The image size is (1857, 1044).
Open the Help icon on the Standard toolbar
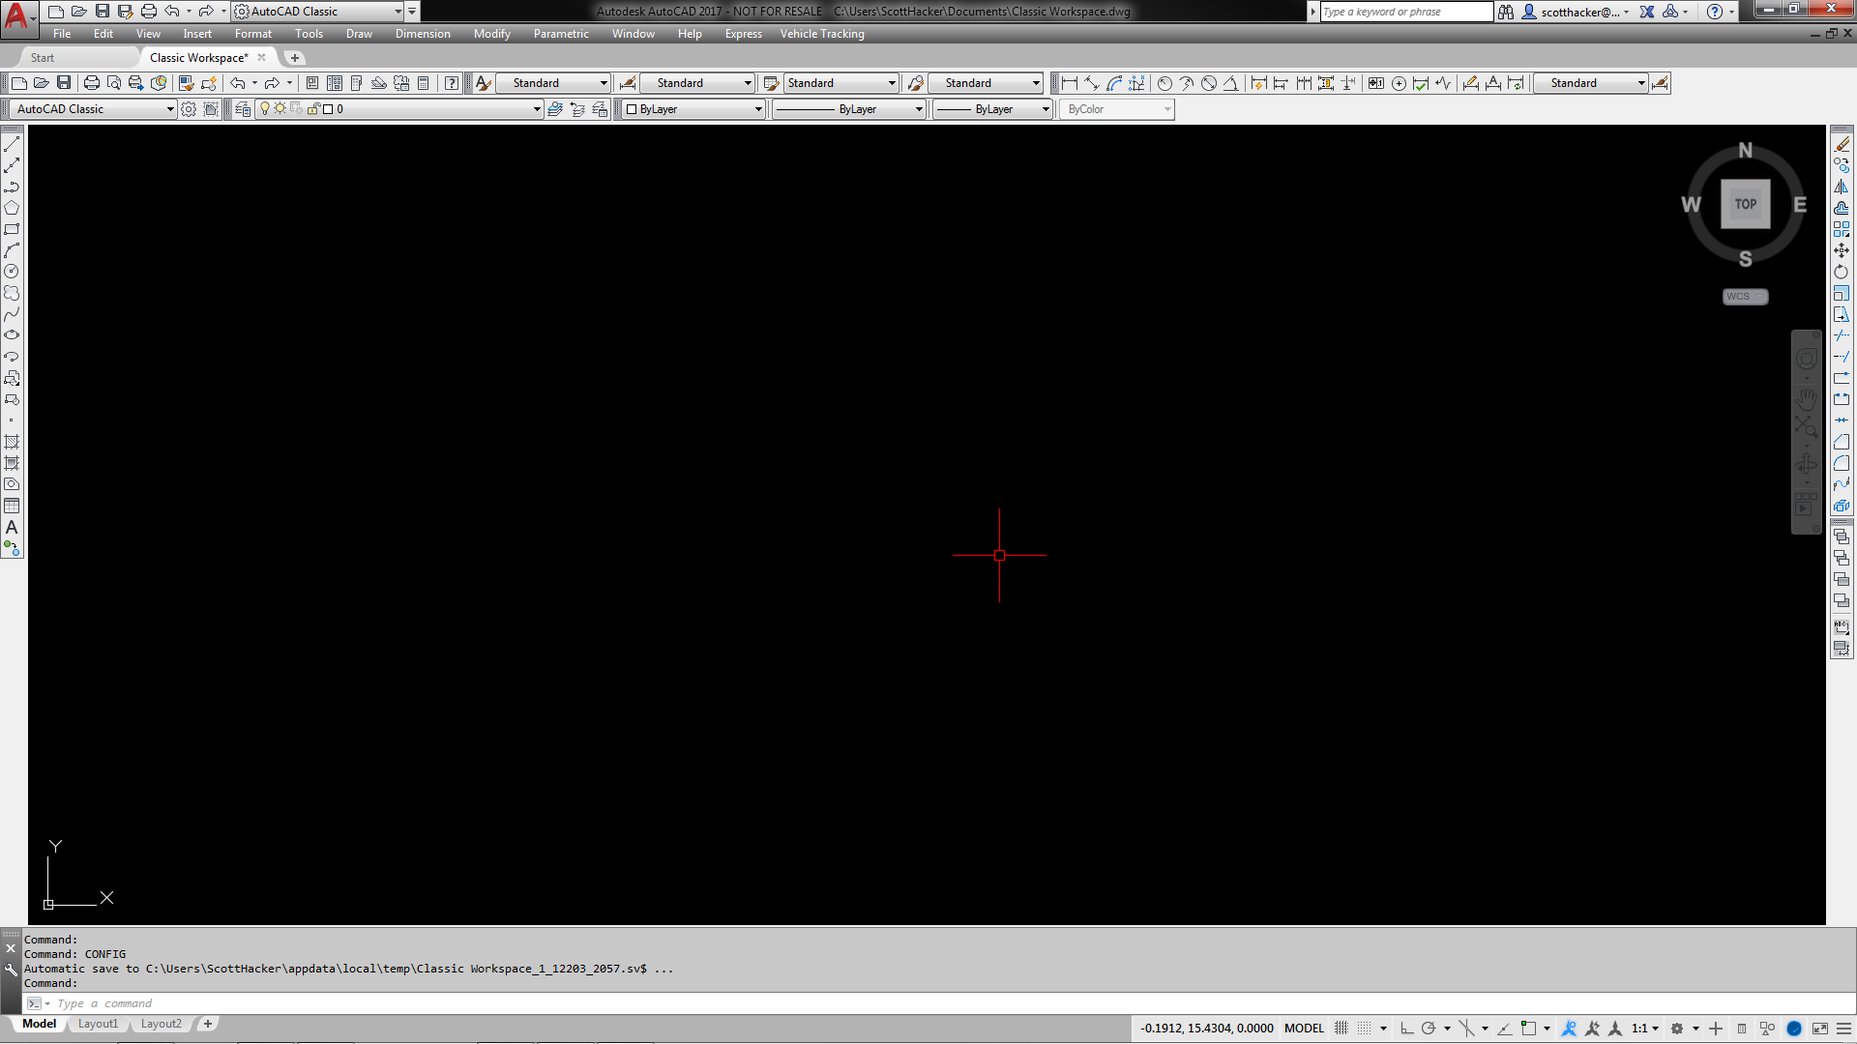coord(451,83)
